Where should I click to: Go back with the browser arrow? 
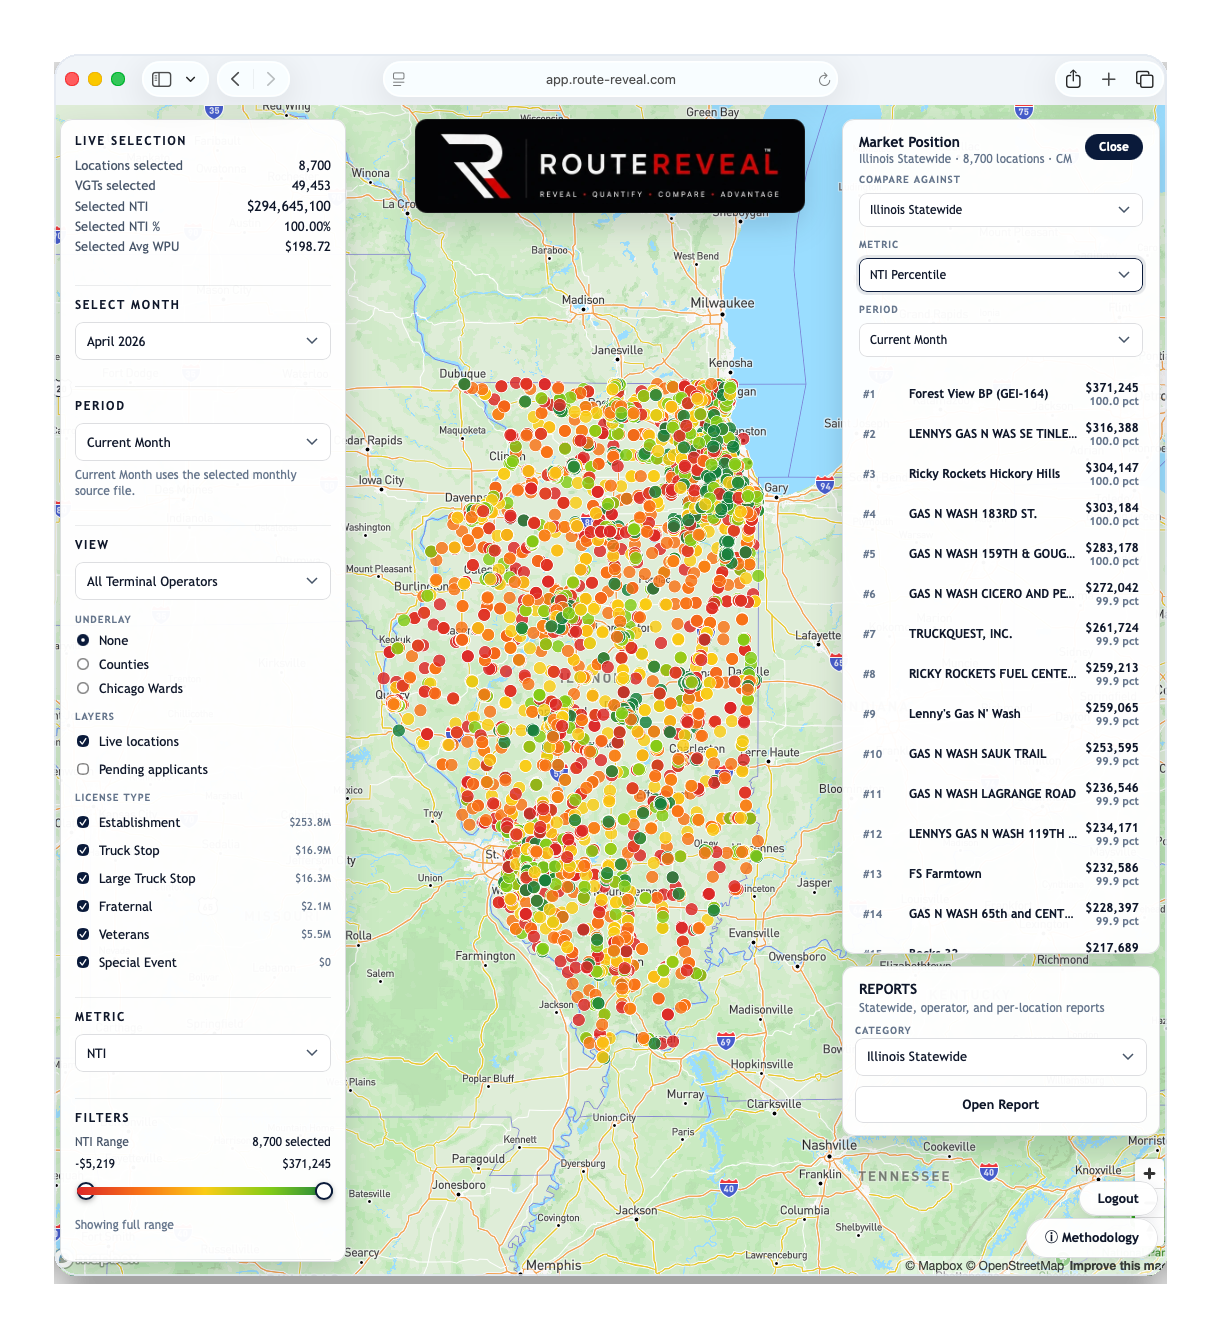pos(235,79)
